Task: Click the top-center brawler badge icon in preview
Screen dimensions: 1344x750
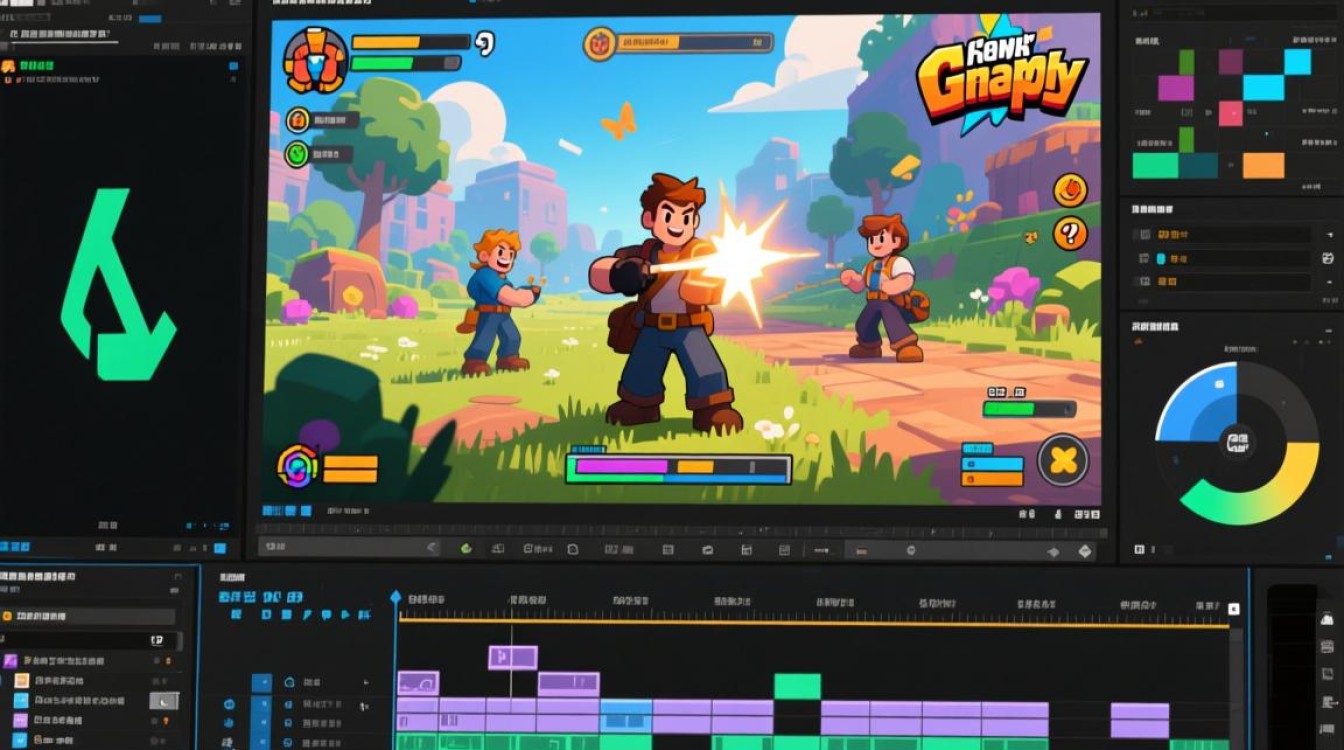Action: [598, 44]
